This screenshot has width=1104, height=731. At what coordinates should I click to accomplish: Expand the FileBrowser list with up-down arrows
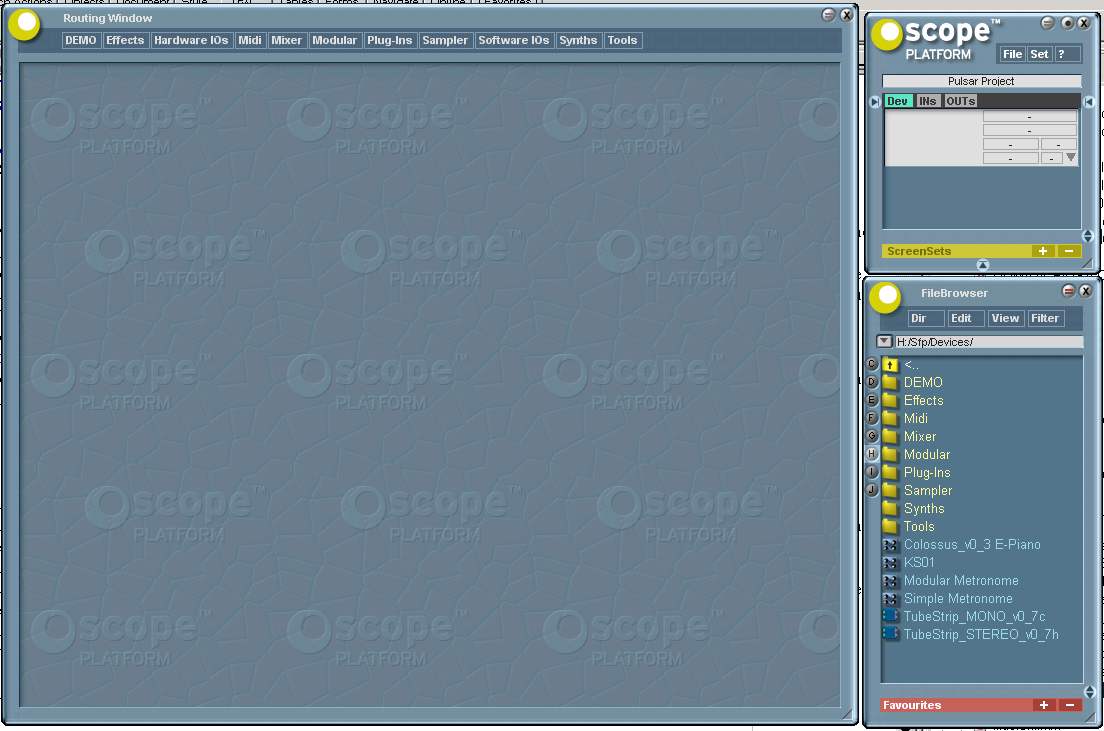point(1089,692)
